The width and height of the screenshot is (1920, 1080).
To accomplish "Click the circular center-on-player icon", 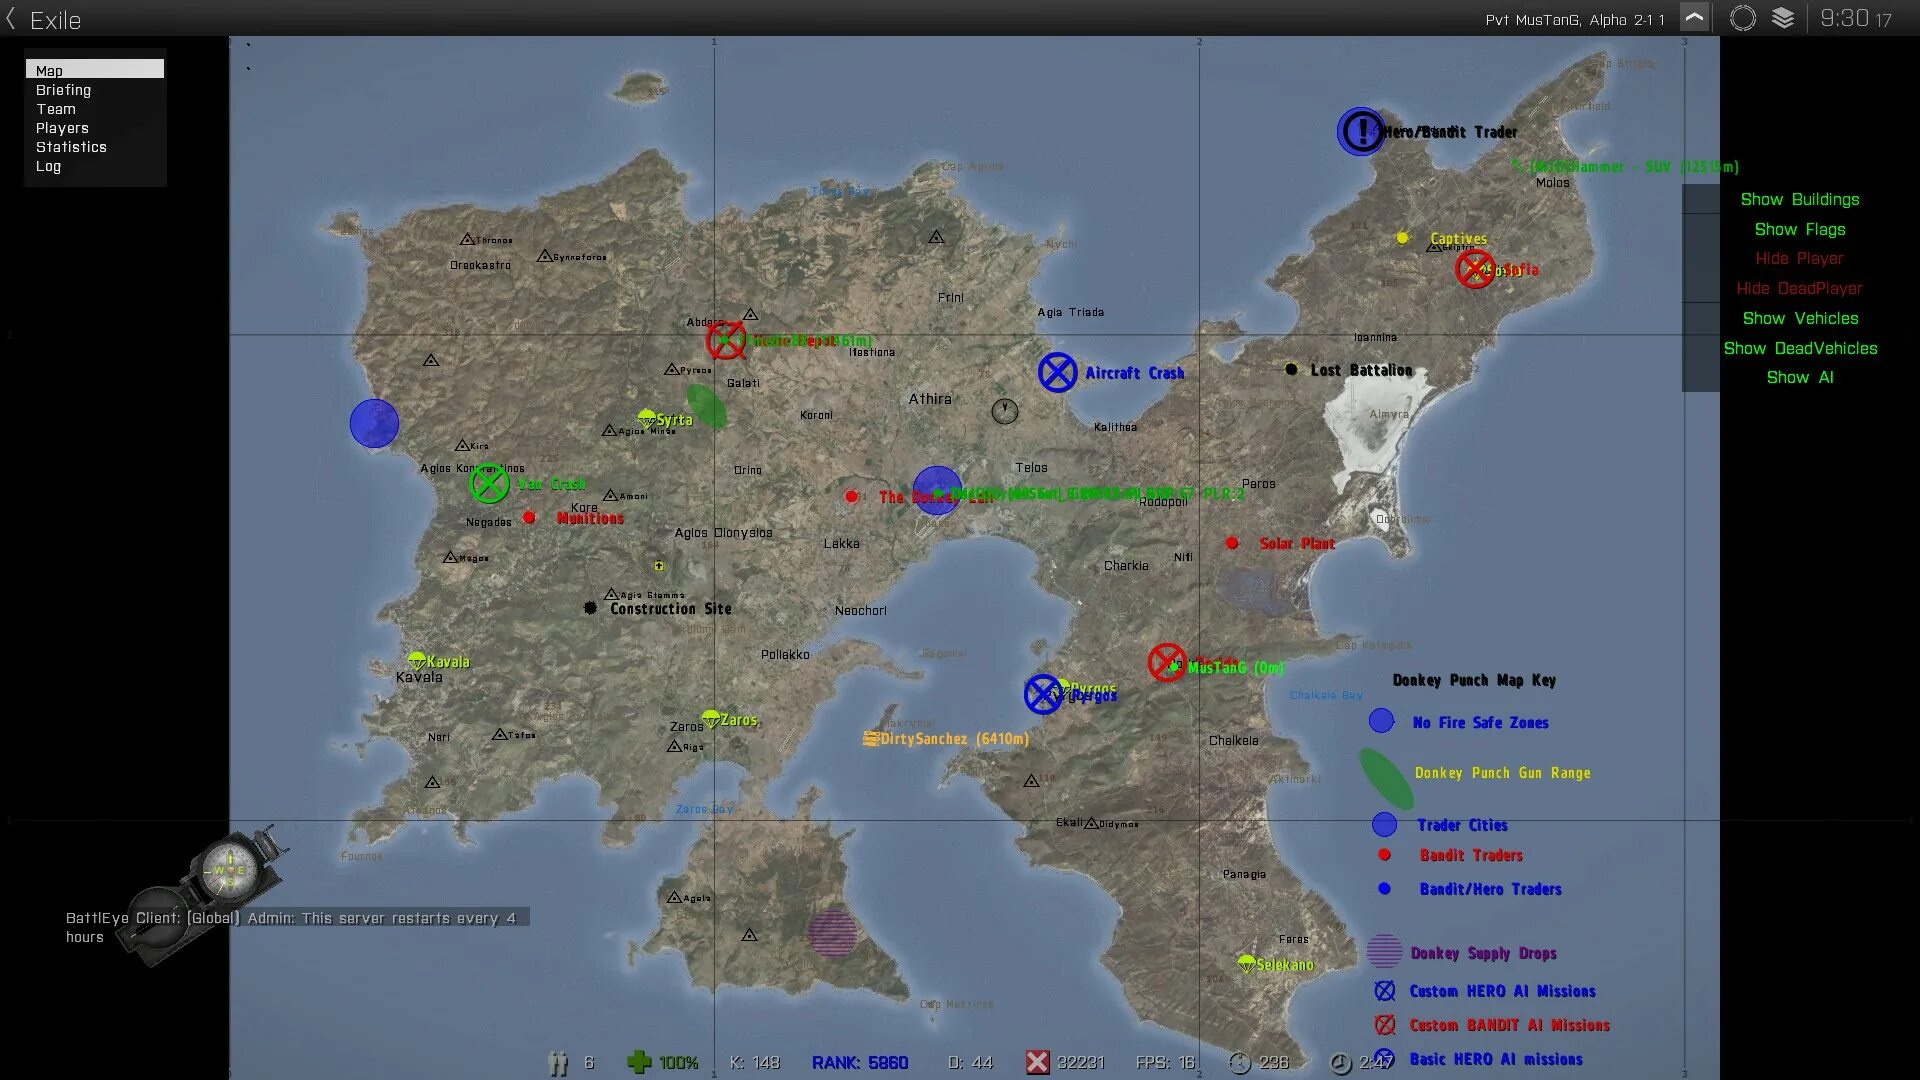I will [1742, 19].
